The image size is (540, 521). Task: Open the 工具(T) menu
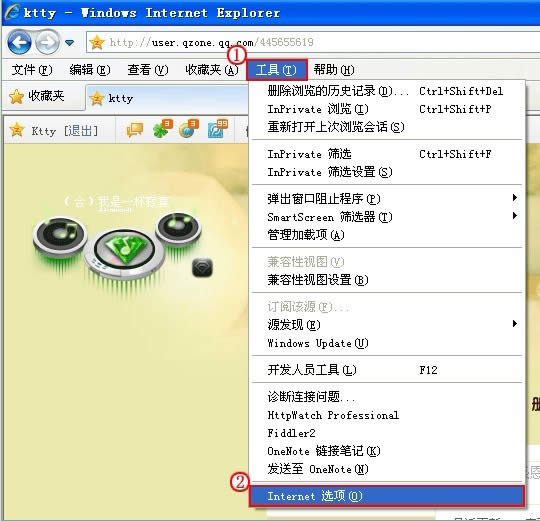(x=277, y=70)
